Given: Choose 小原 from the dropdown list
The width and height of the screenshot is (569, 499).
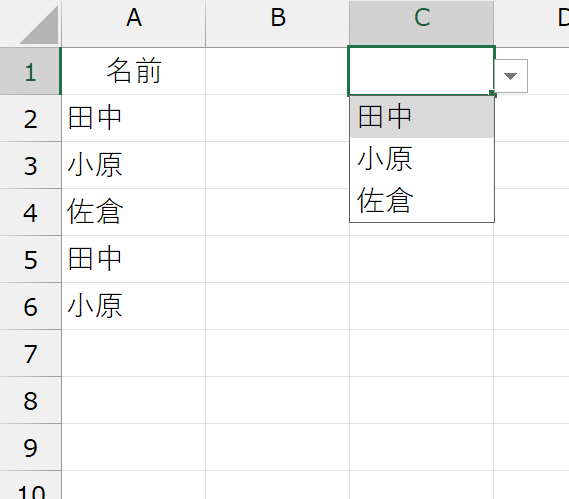Looking at the screenshot, I should [422, 159].
